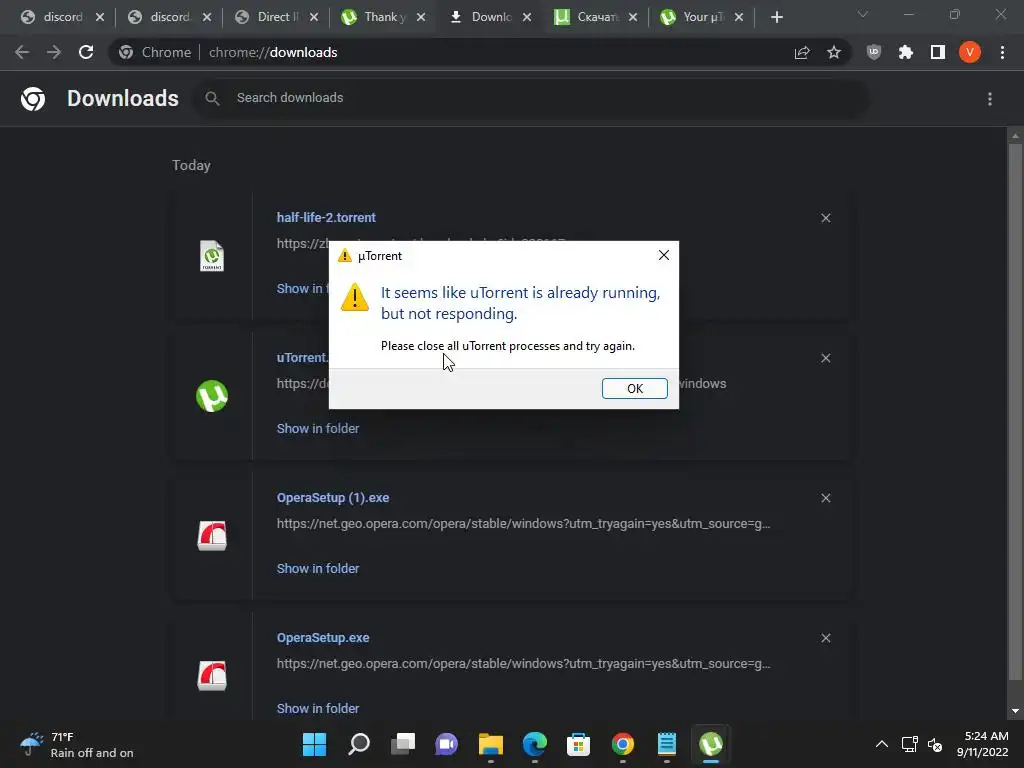
Task: Open µTorrent from the taskbar
Action: coord(711,744)
